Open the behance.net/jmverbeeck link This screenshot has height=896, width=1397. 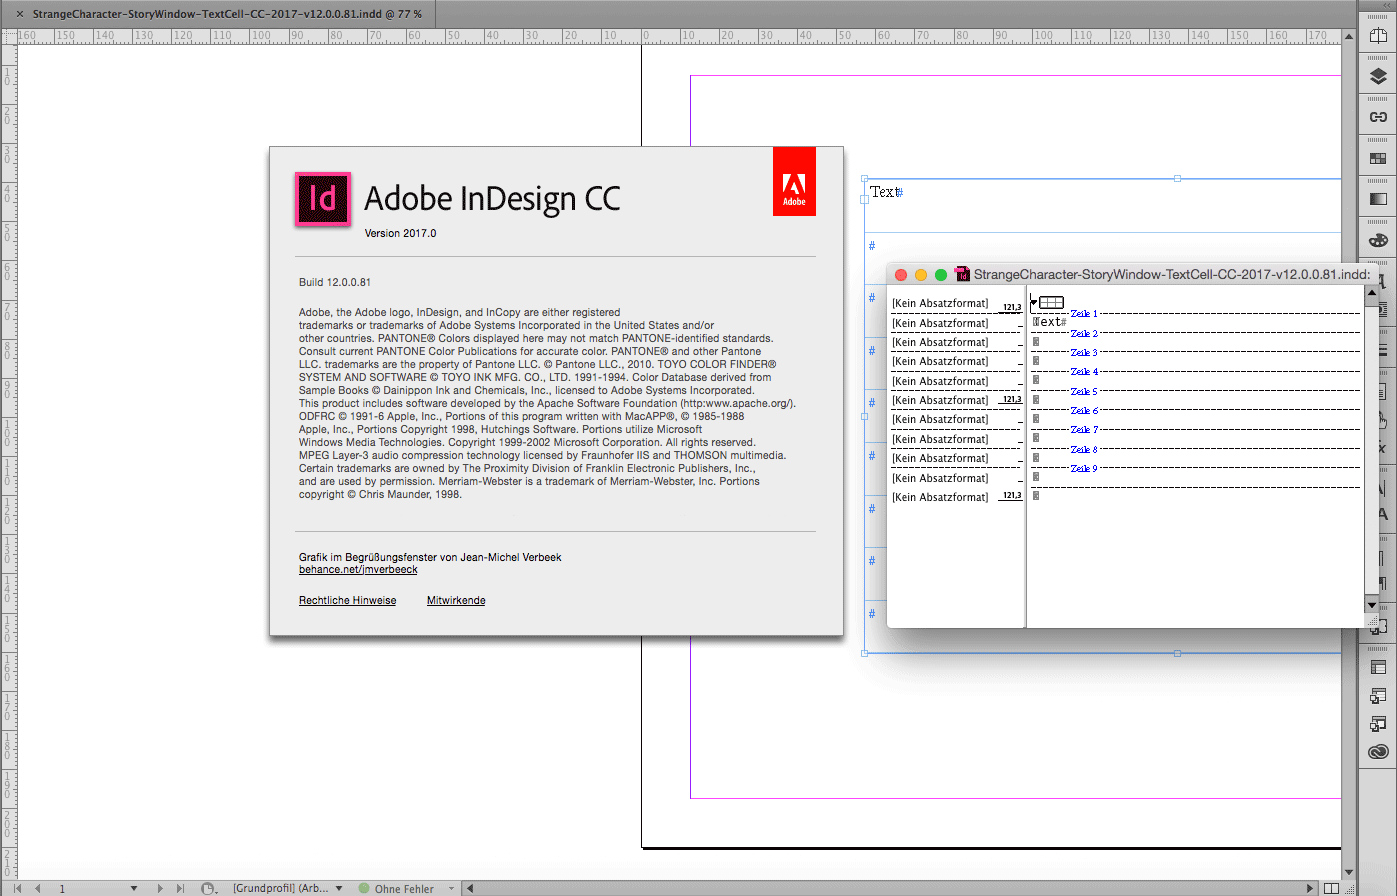point(358,569)
